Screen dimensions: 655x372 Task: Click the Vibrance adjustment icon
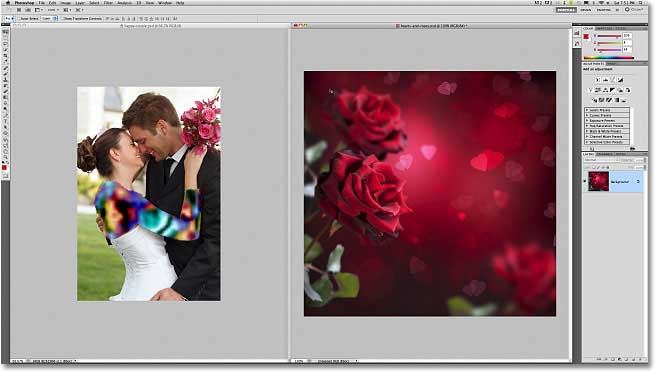click(x=590, y=90)
